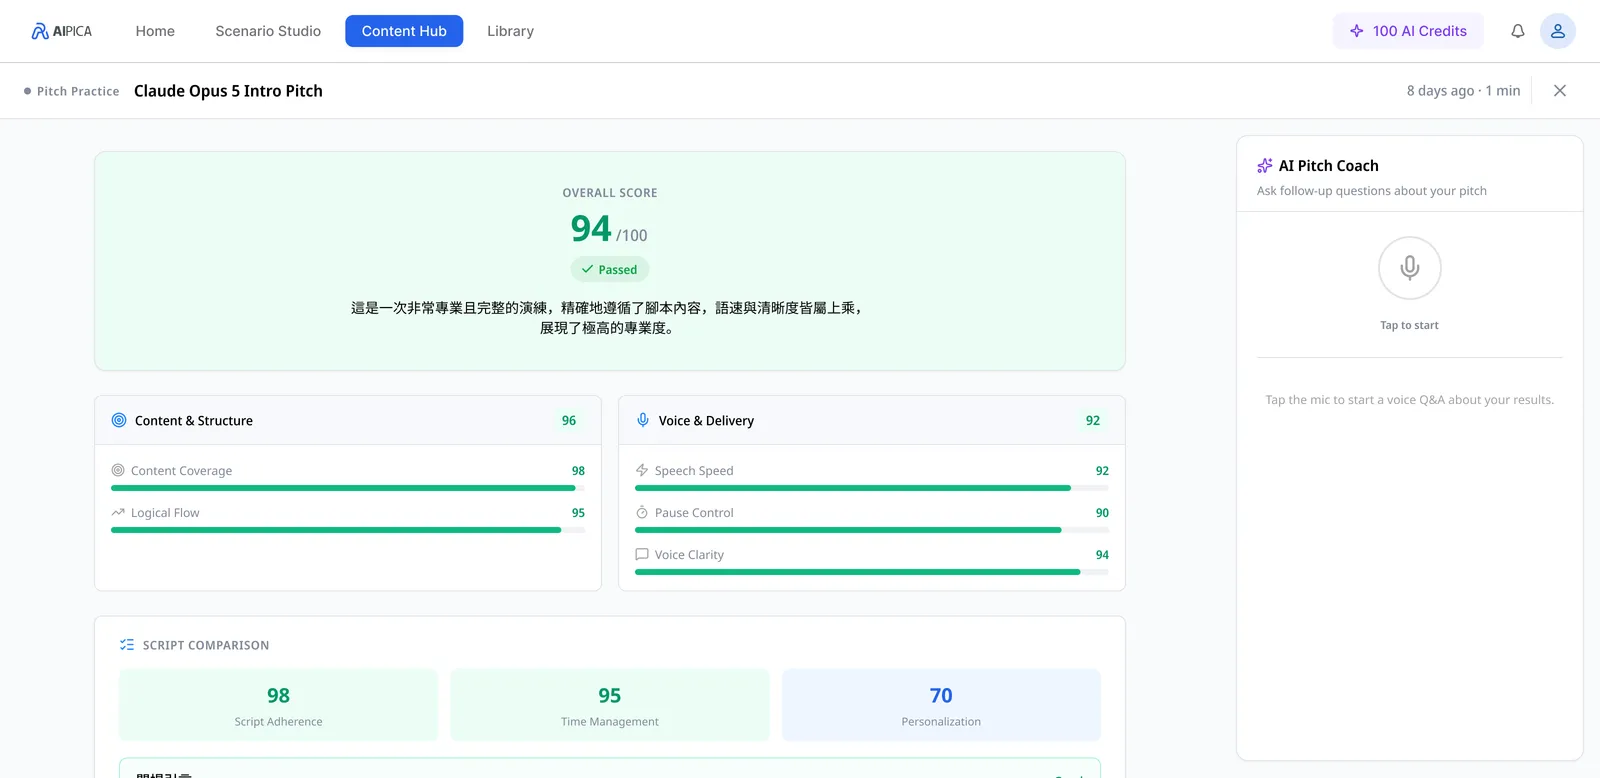Click the Voice & Delivery heading
Screen dimensions: 1600x778
(706, 421)
